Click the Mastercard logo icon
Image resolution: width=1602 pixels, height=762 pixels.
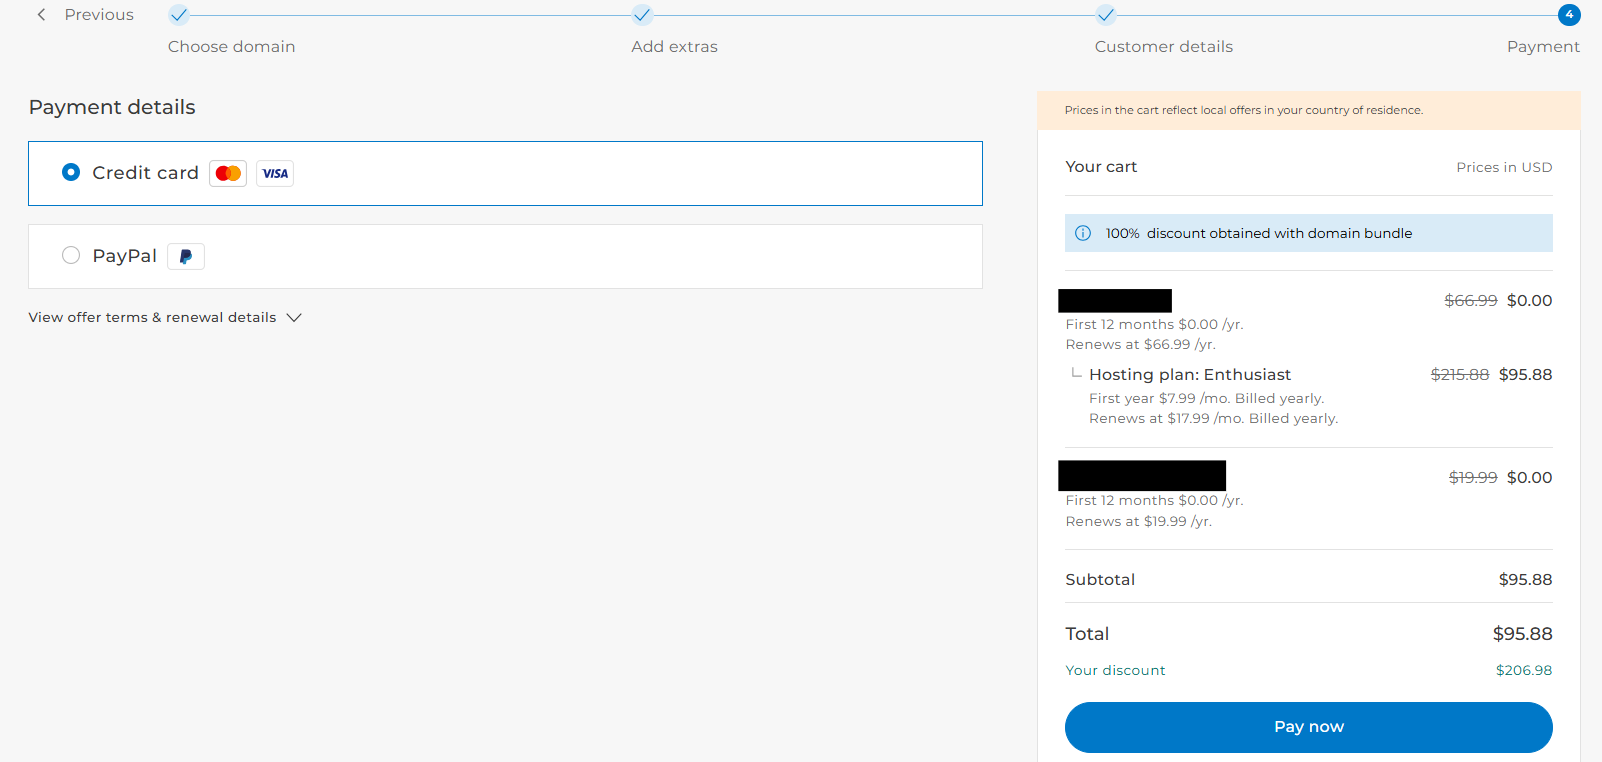tap(228, 173)
